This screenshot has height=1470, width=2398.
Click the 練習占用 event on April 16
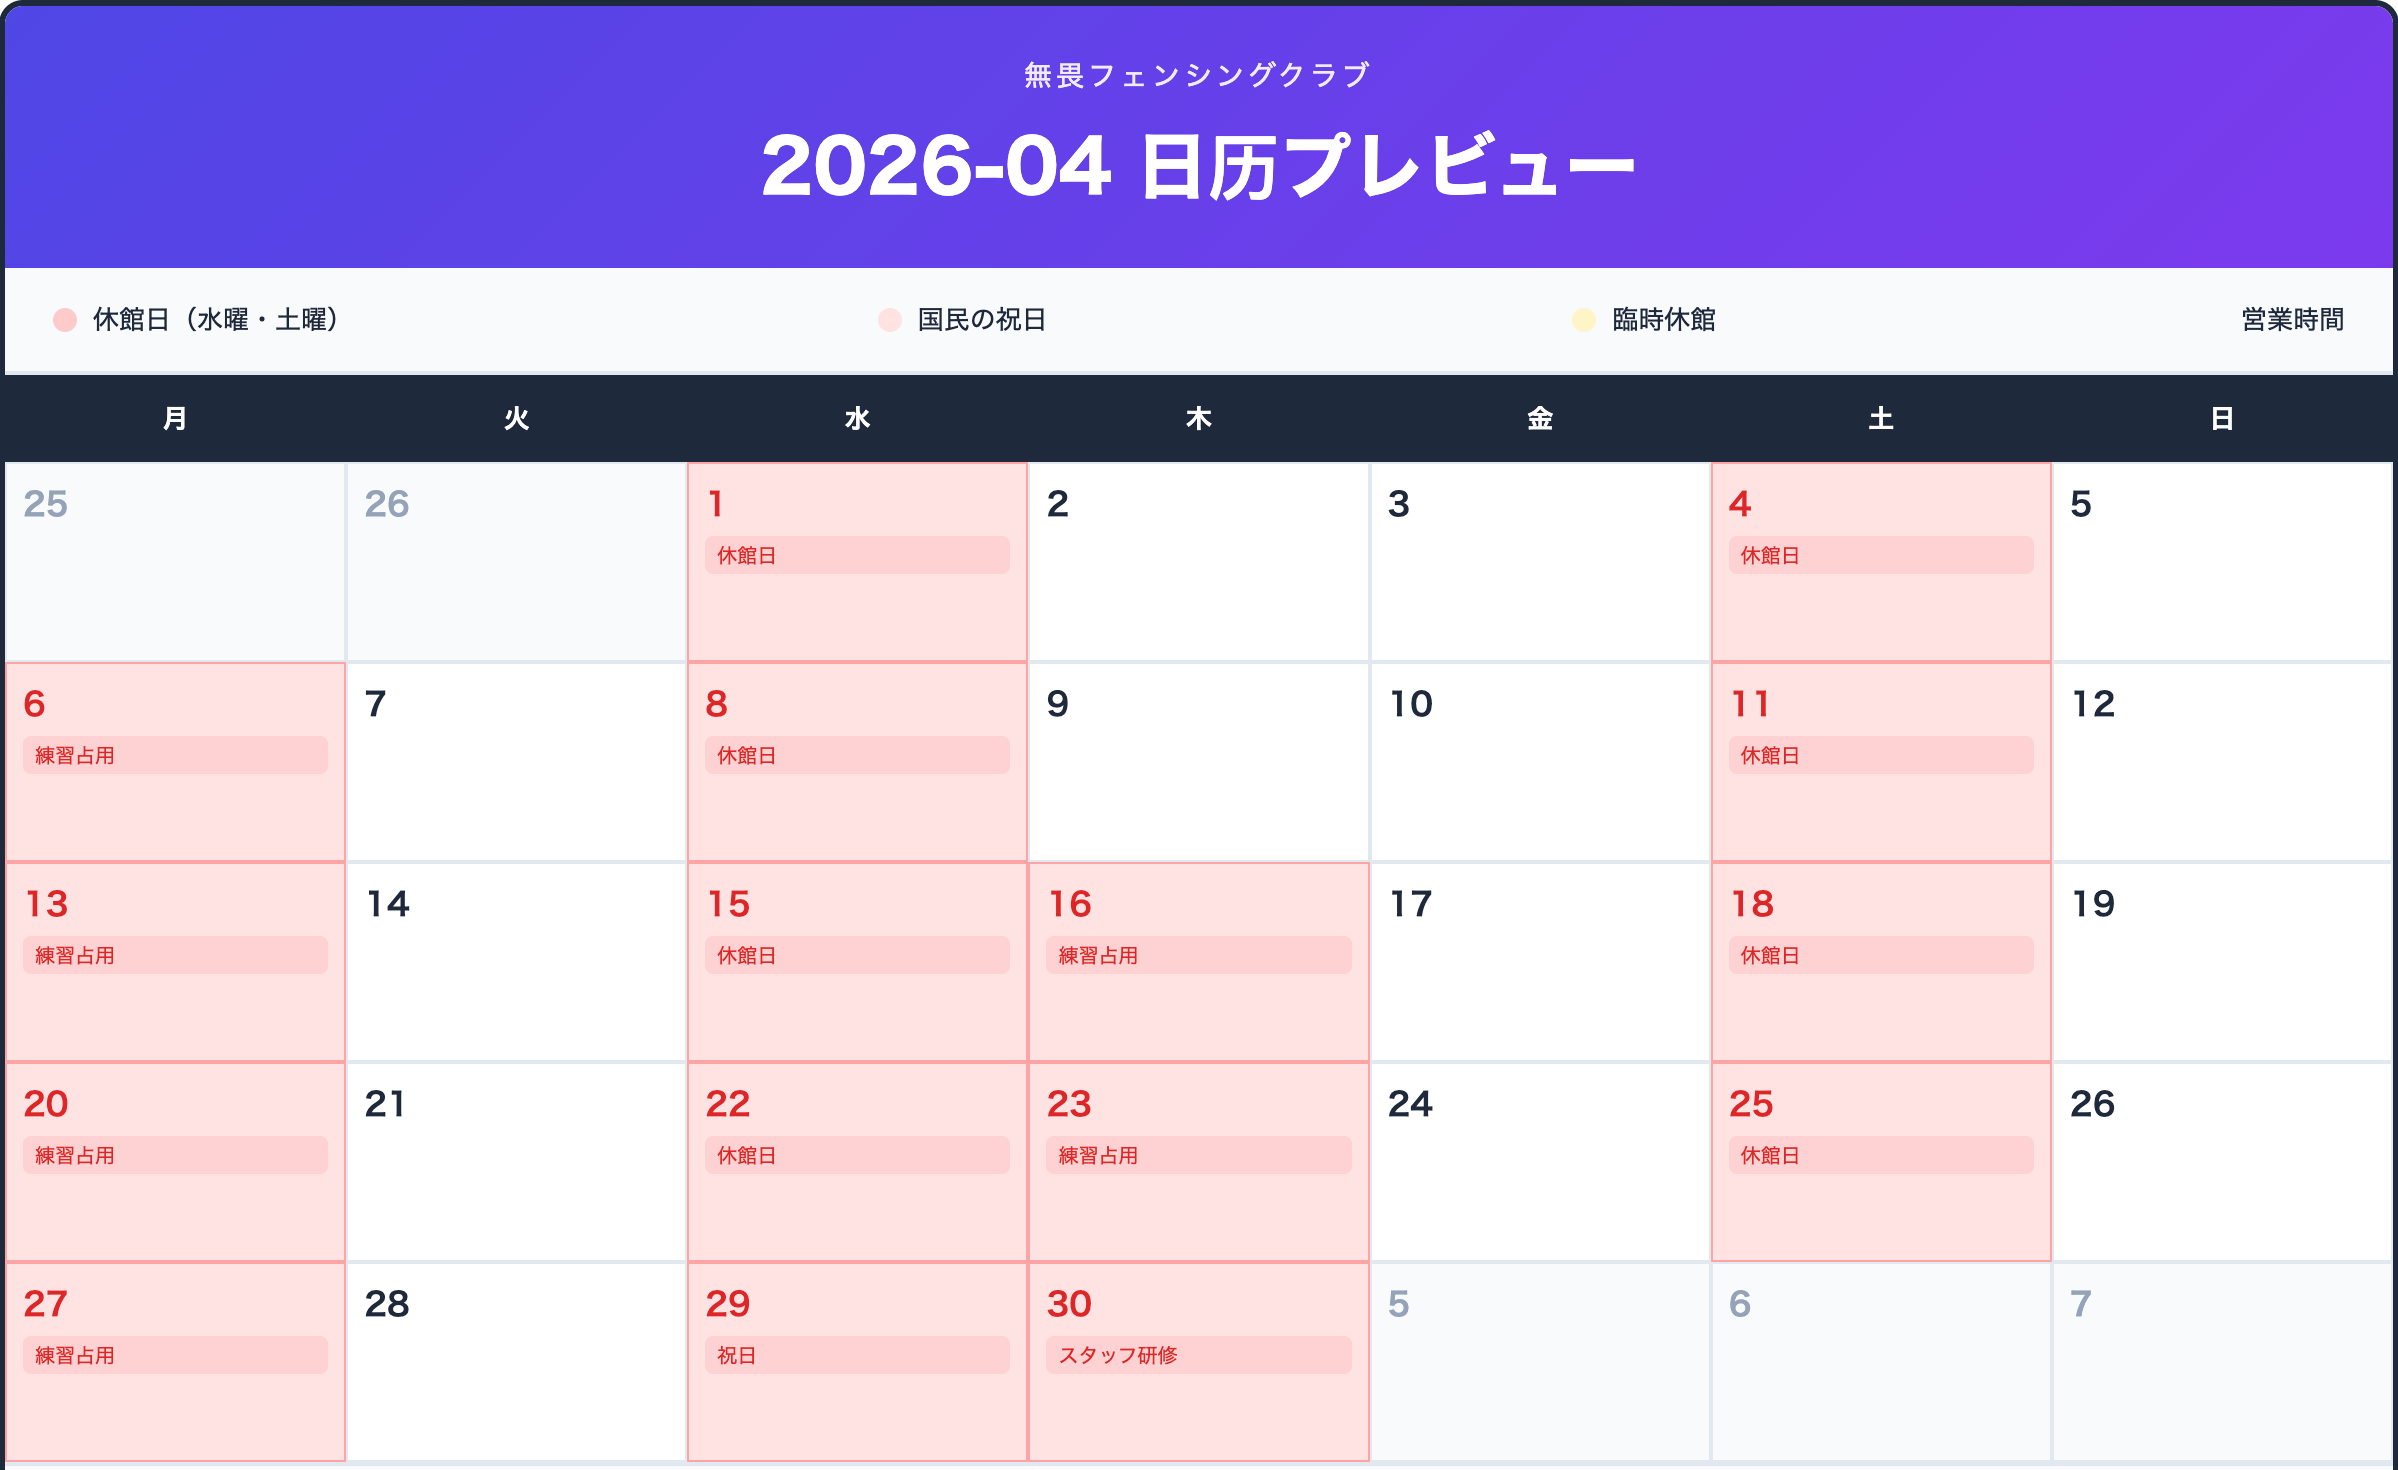pos(1198,955)
